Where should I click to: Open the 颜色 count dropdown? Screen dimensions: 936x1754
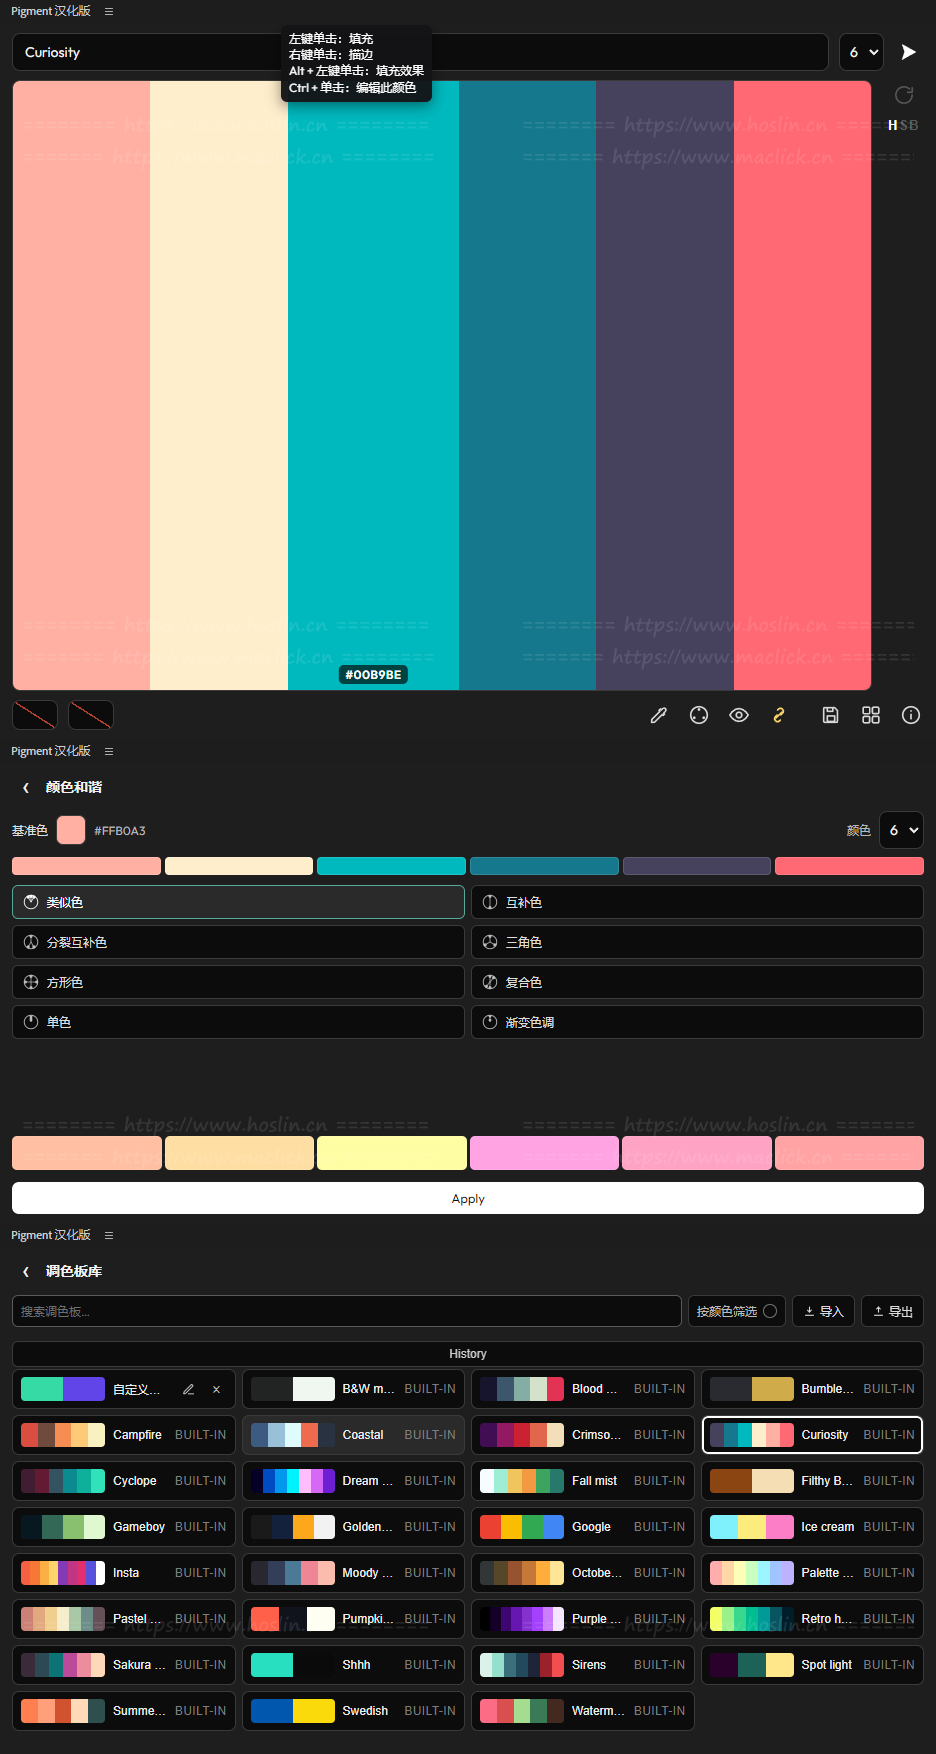(x=900, y=830)
